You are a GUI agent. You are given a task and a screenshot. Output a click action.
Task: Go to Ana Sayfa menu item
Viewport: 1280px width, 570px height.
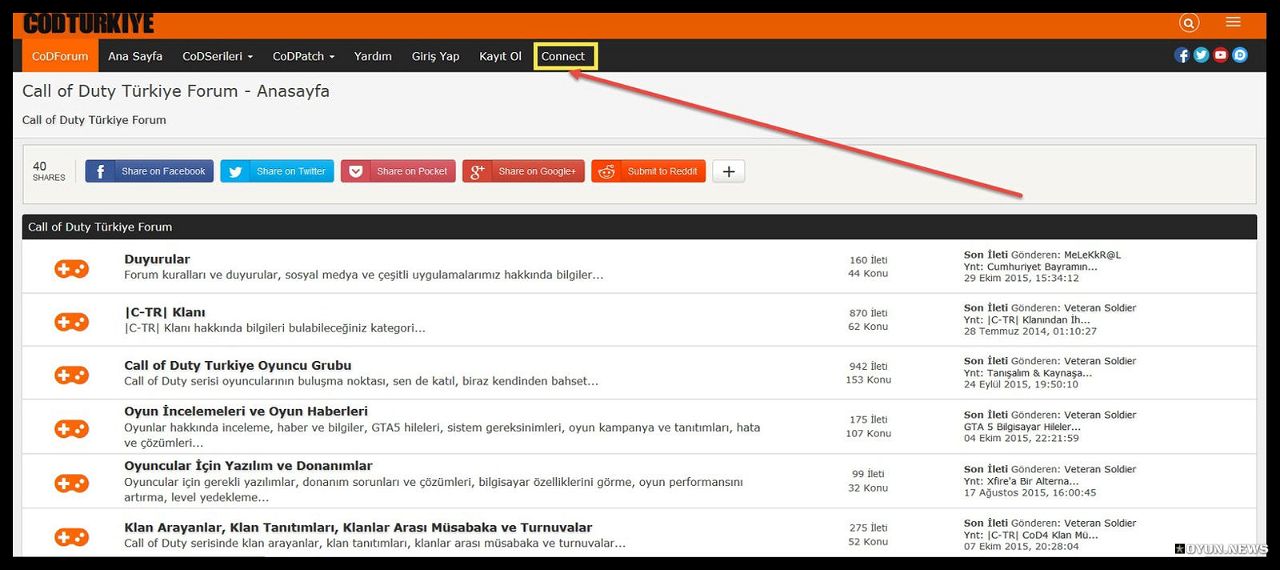click(x=135, y=56)
